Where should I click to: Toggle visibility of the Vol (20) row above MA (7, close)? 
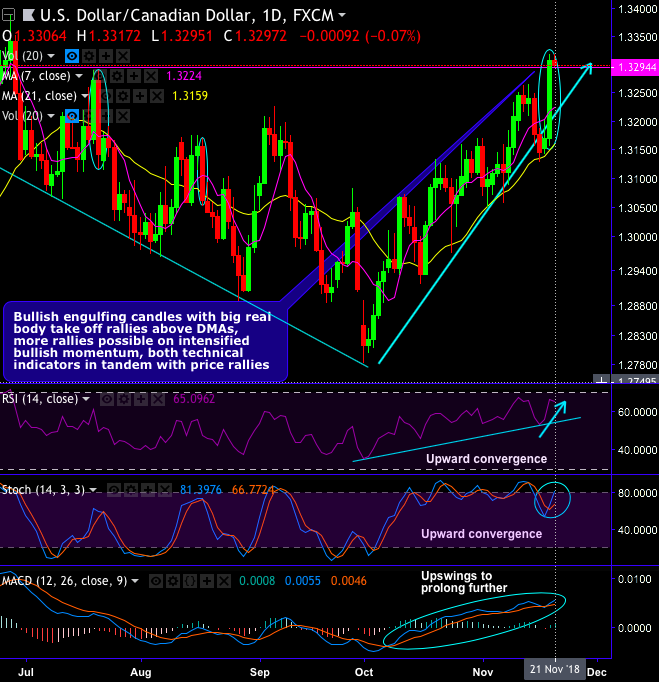[x=72, y=56]
